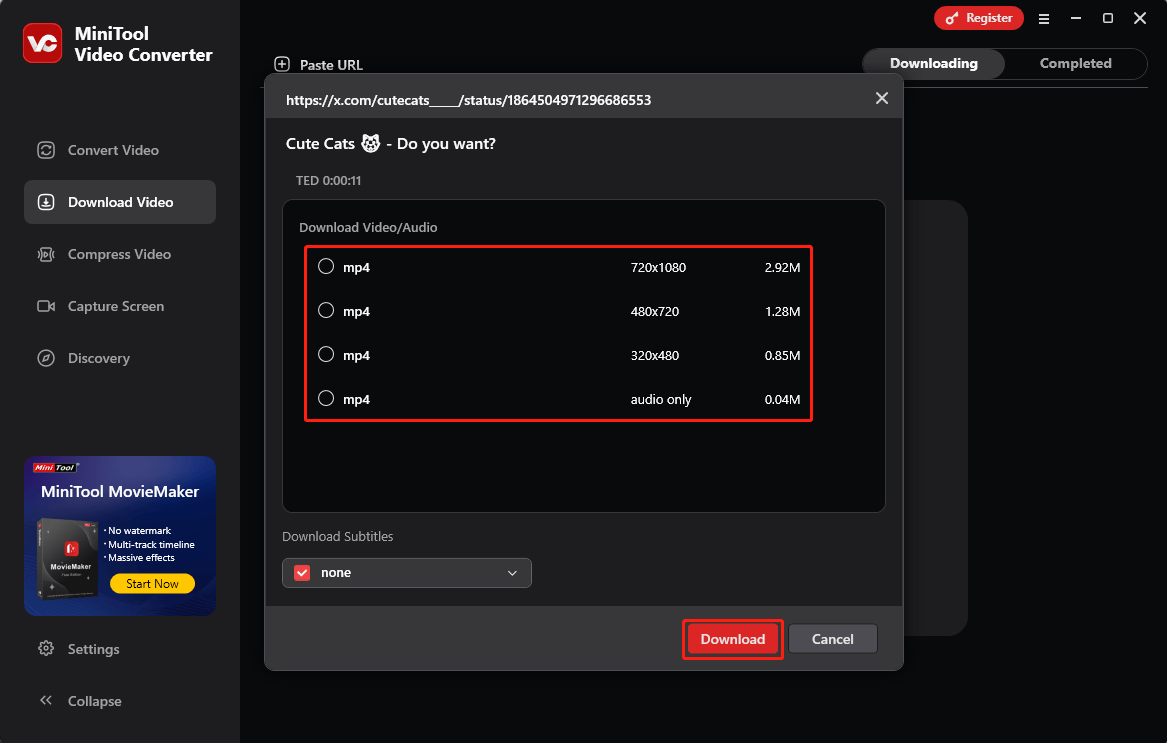The image size is (1167, 743).
Task: Go to the Compress Video section
Action: coord(120,255)
